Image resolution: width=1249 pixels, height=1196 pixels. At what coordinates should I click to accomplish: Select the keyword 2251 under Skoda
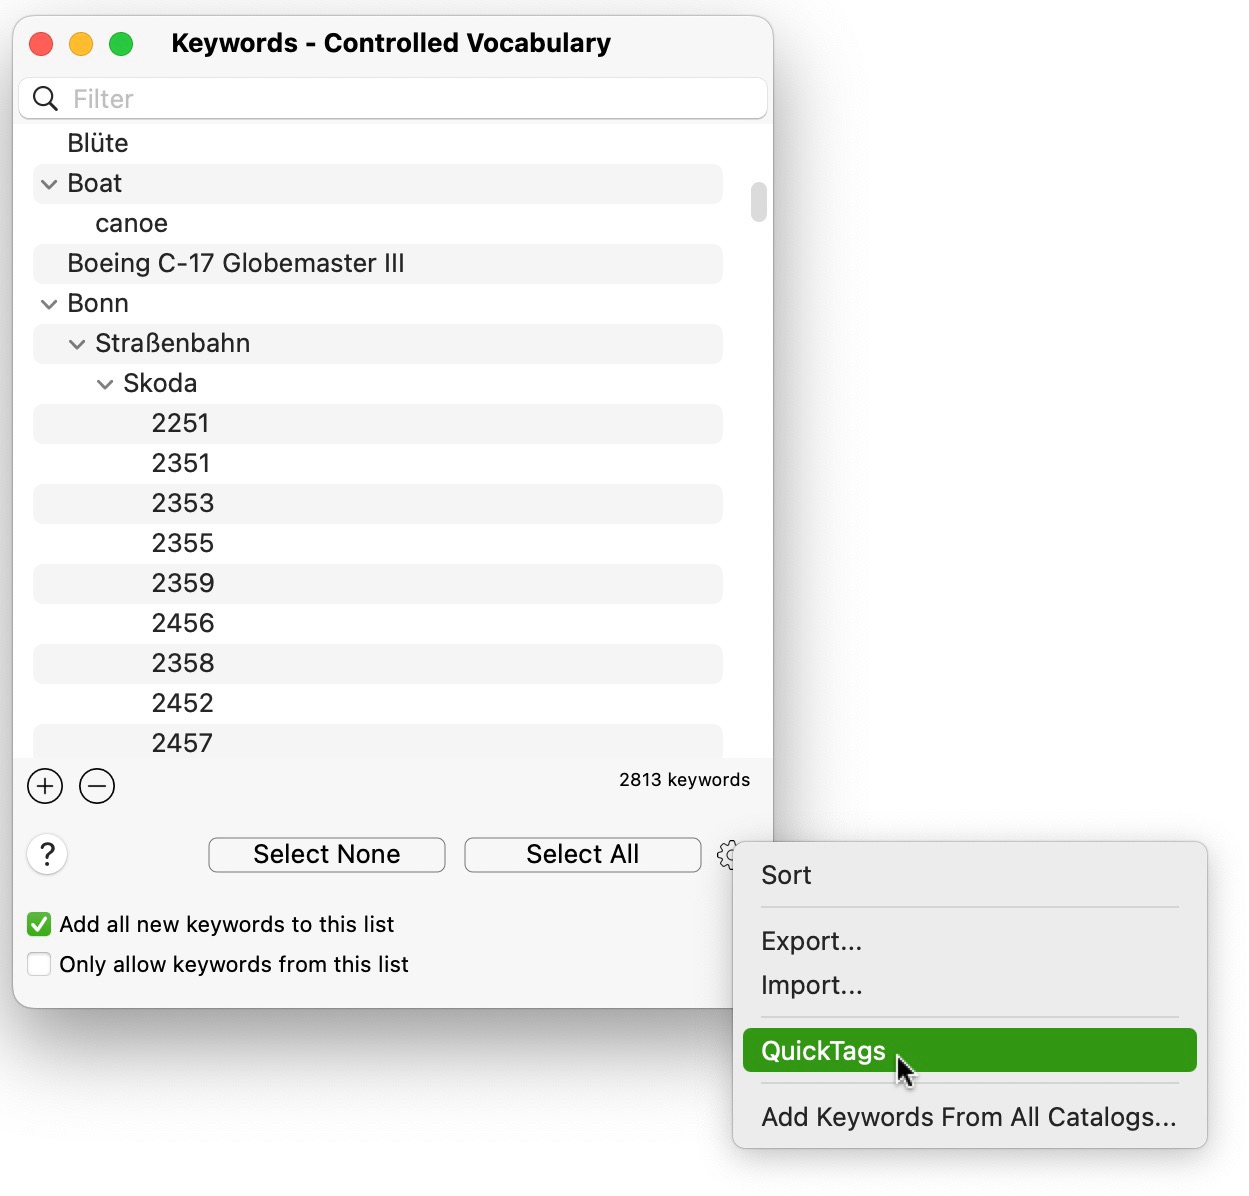pos(181,423)
